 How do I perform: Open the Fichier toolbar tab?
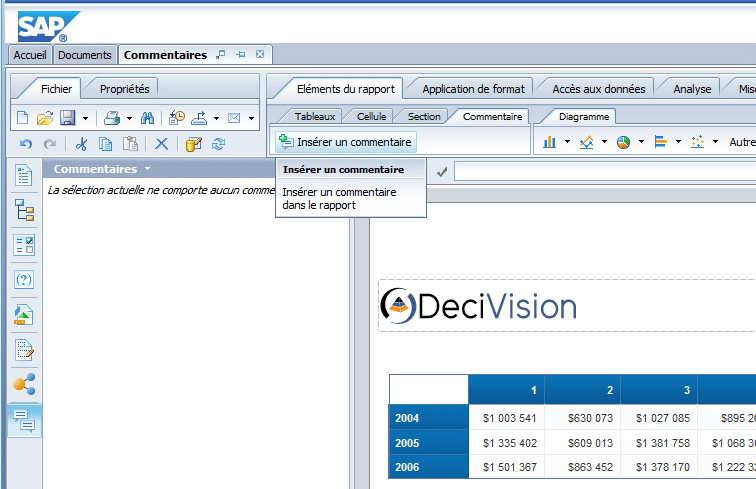point(56,89)
